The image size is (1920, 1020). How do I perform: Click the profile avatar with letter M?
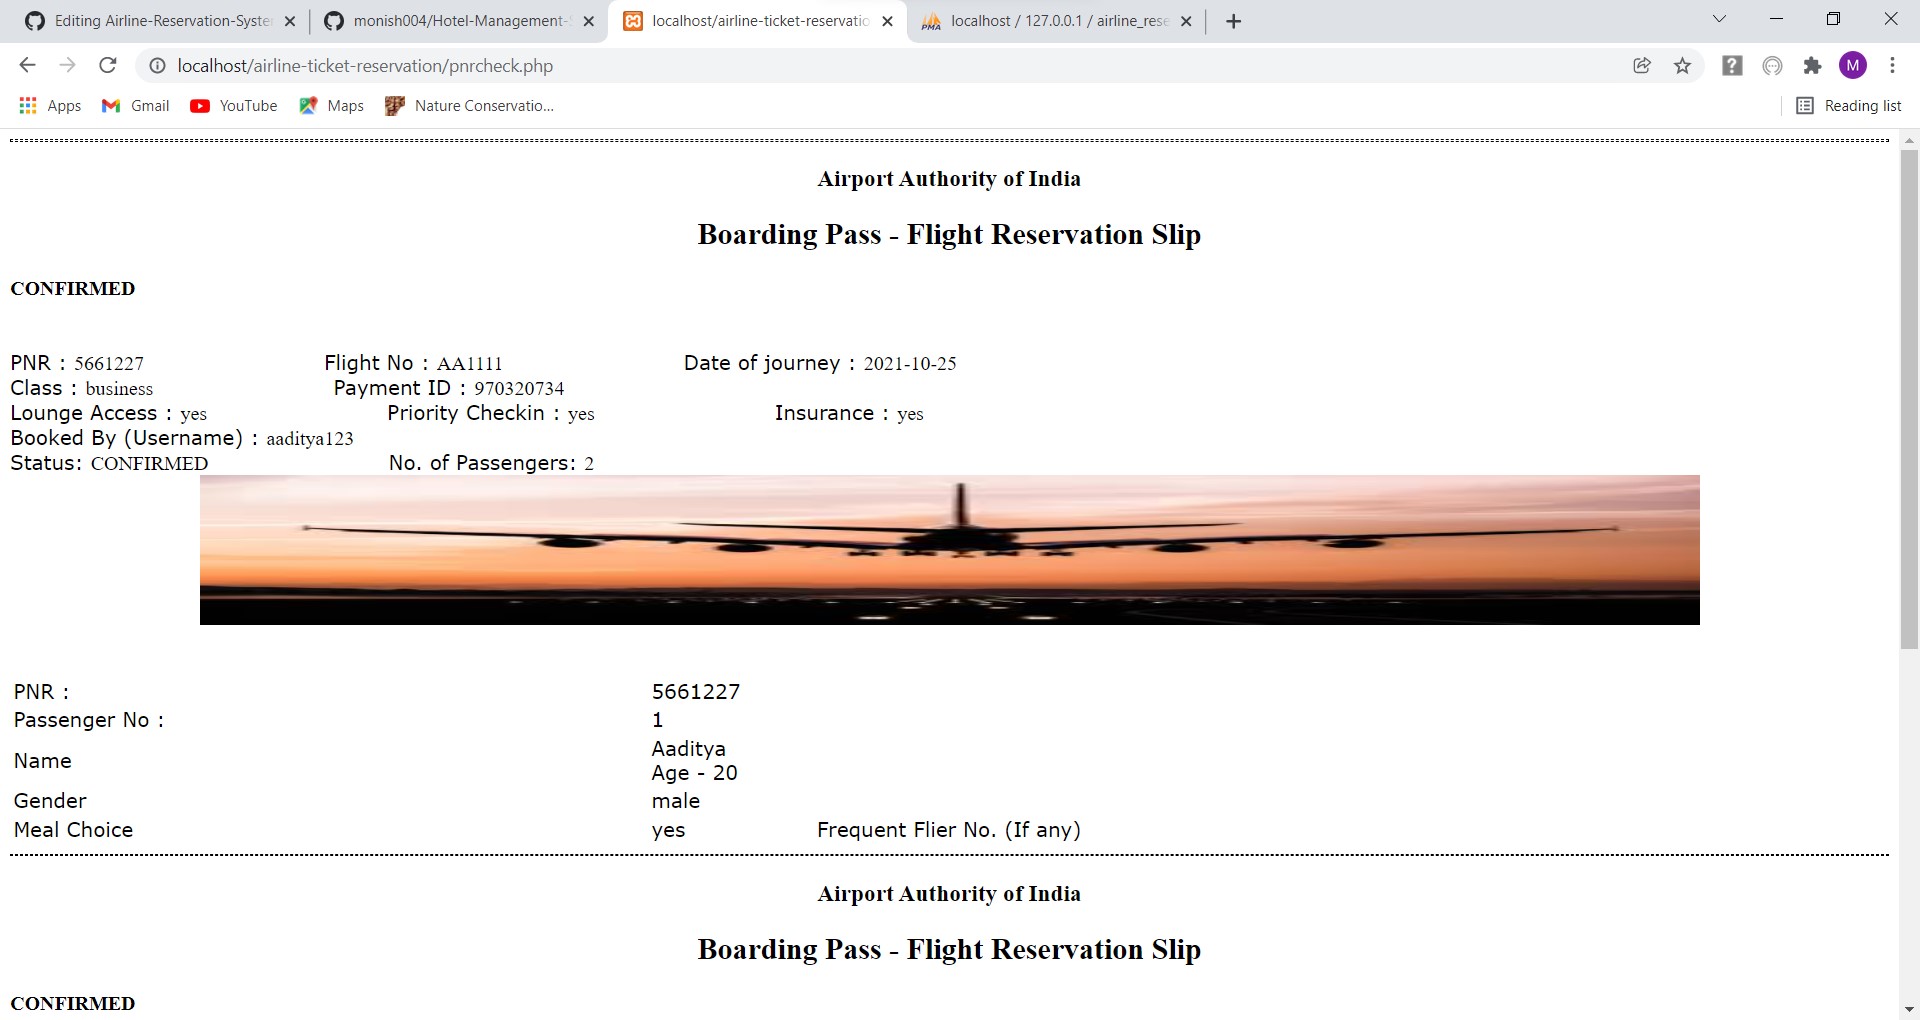pyautogui.click(x=1853, y=65)
